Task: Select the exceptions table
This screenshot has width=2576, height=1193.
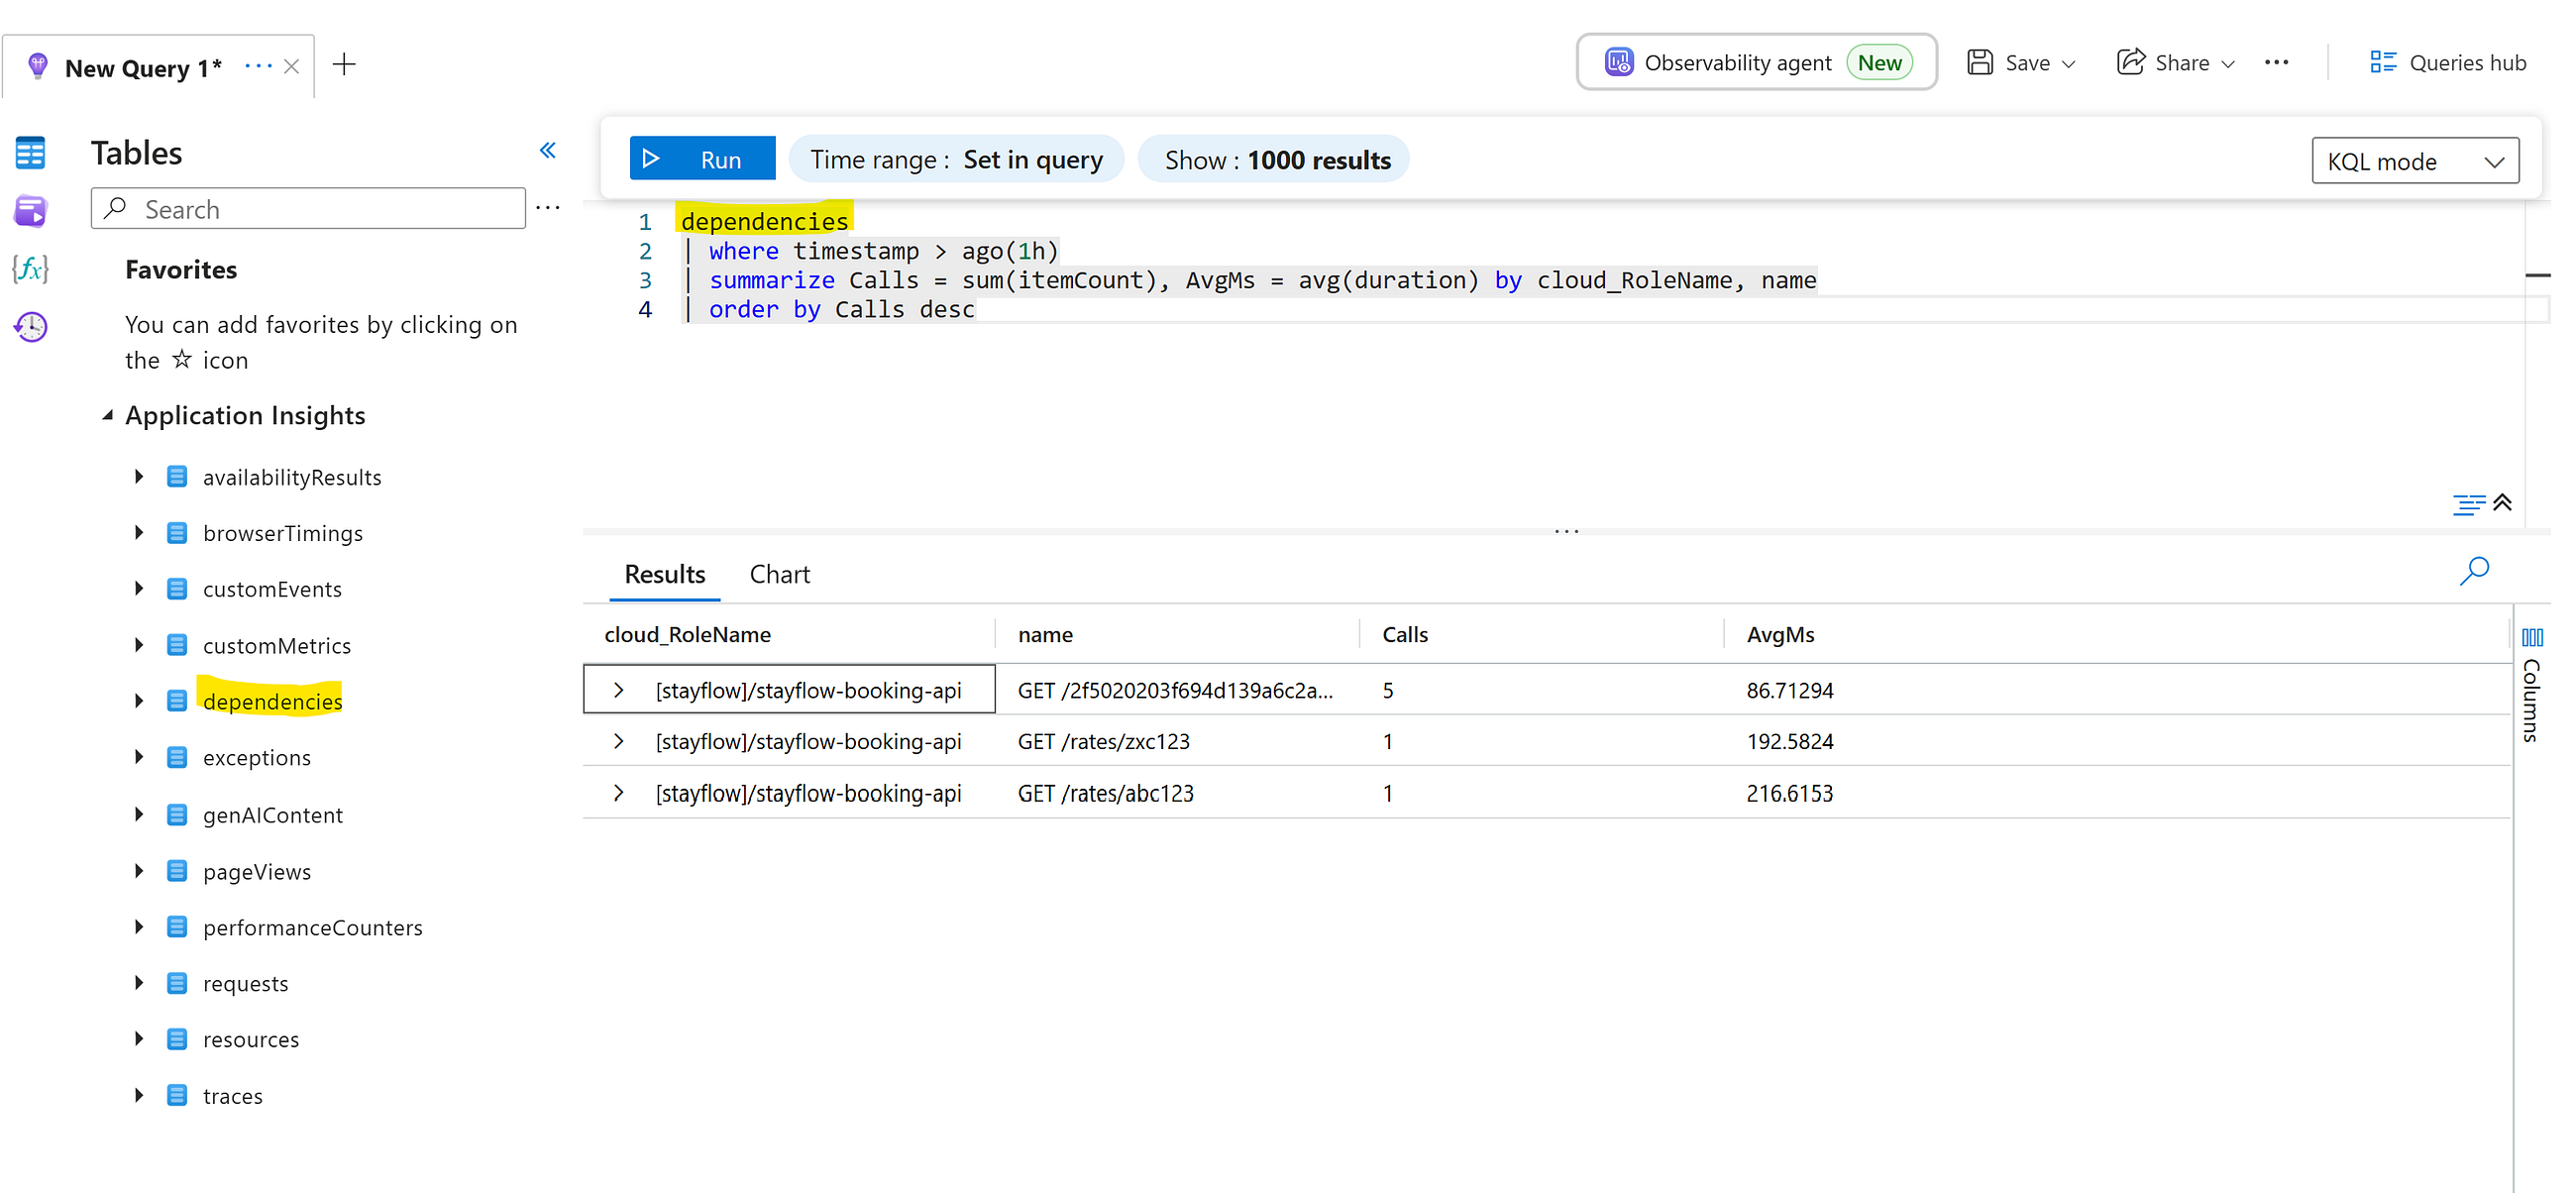Action: click(x=257, y=758)
